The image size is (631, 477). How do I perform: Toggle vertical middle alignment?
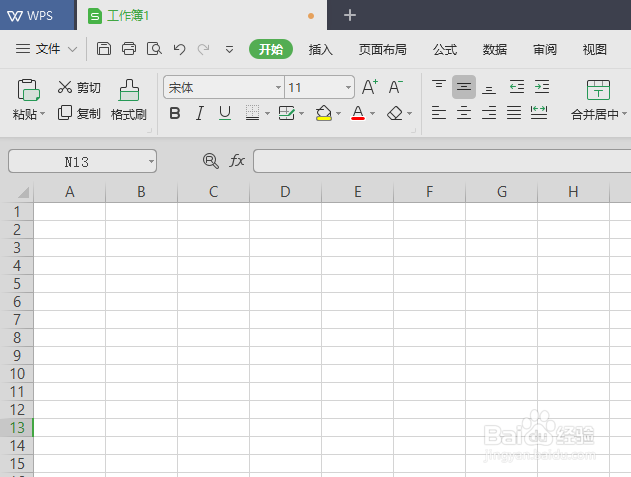(x=464, y=87)
